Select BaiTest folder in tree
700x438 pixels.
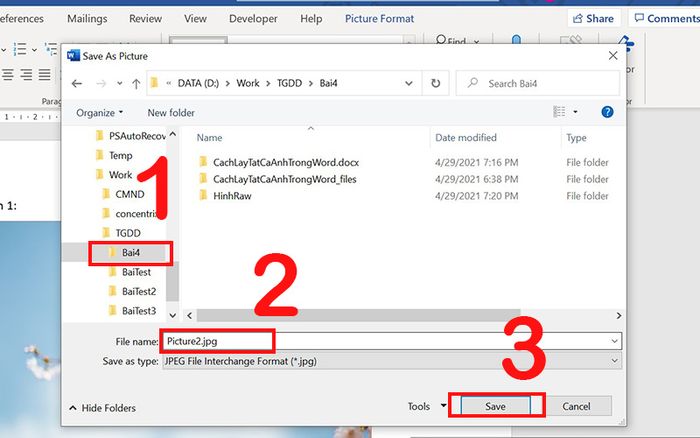130,272
